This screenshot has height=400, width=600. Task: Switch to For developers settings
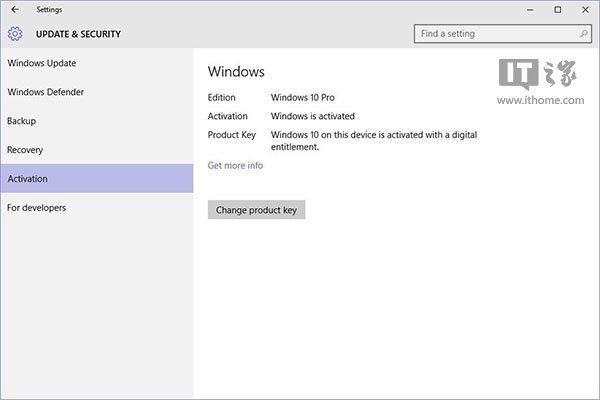click(x=37, y=208)
